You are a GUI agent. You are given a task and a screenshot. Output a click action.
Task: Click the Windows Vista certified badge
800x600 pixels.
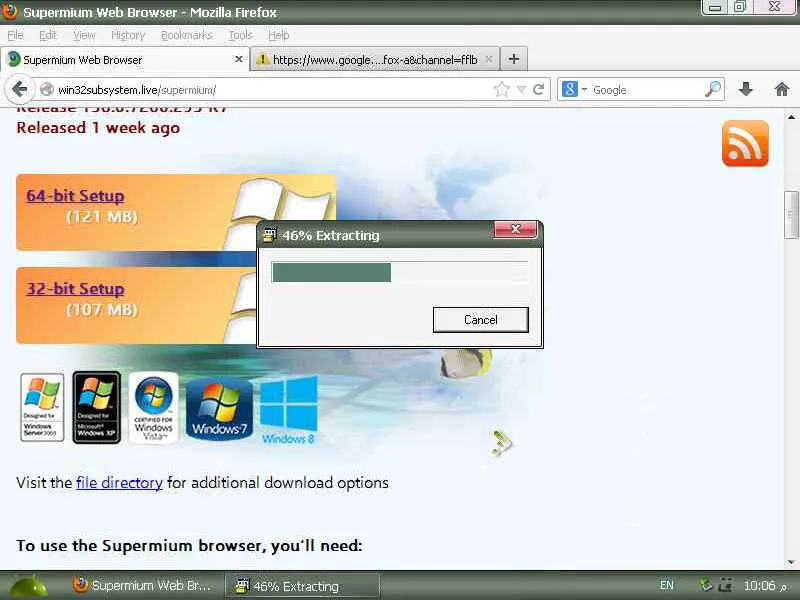153,407
